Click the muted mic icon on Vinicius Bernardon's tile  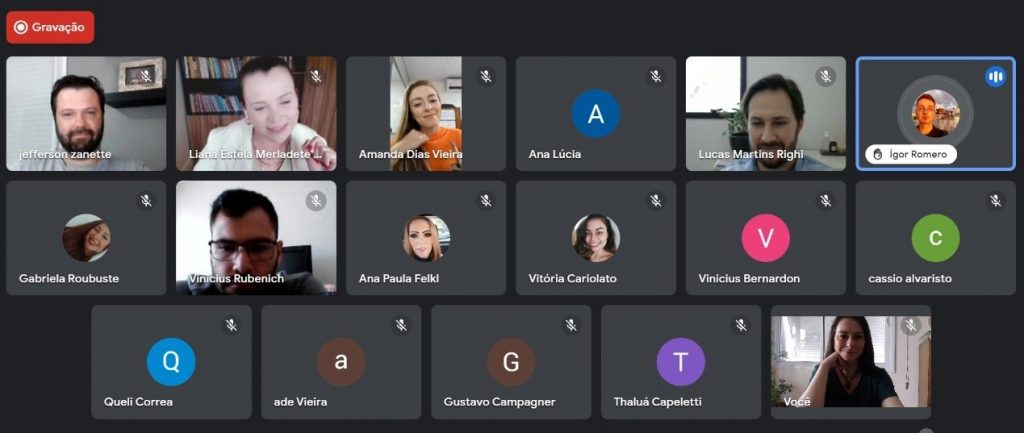[825, 200]
